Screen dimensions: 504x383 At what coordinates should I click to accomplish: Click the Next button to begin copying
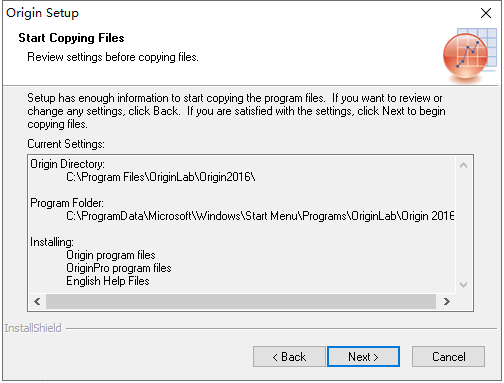pos(363,356)
